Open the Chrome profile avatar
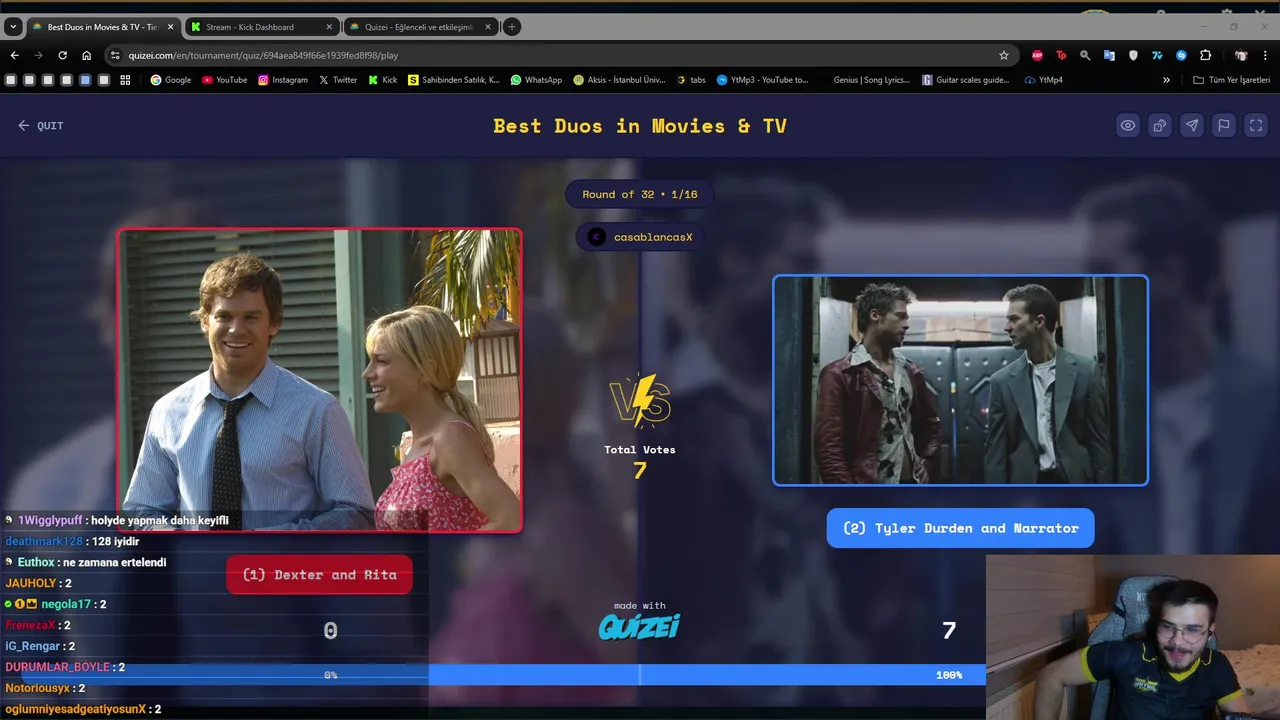Image resolution: width=1280 pixels, height=720 pixels. (x=1241, y=55)
